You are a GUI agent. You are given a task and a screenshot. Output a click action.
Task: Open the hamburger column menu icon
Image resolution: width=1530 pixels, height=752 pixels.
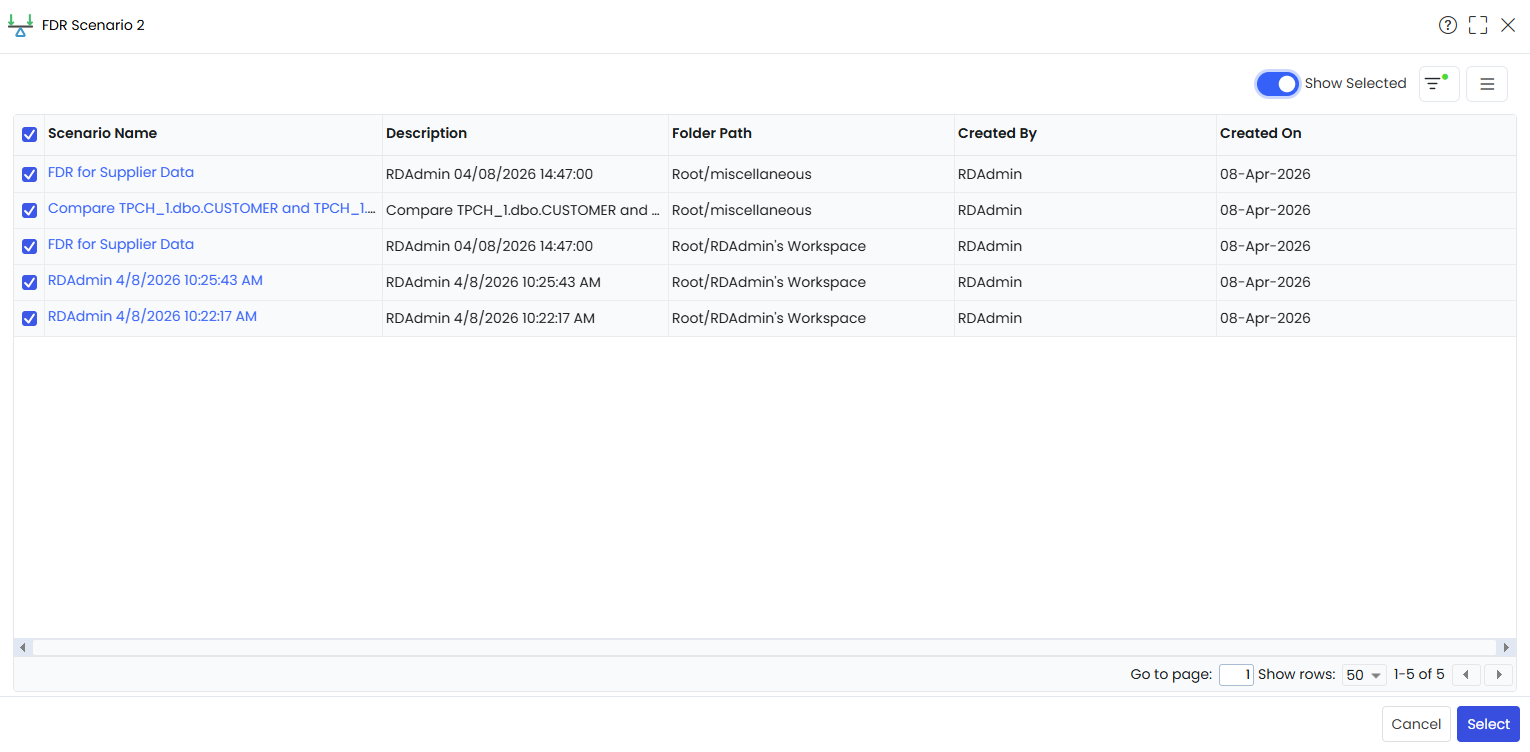point(1487,84)
